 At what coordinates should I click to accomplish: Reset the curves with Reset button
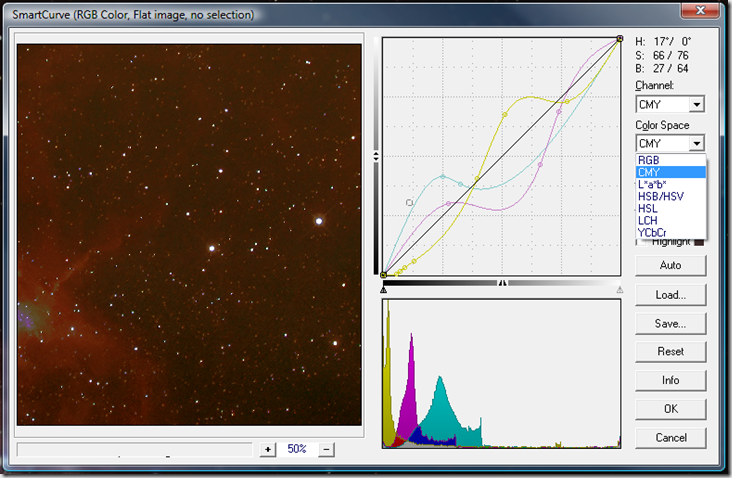[670, 351]
